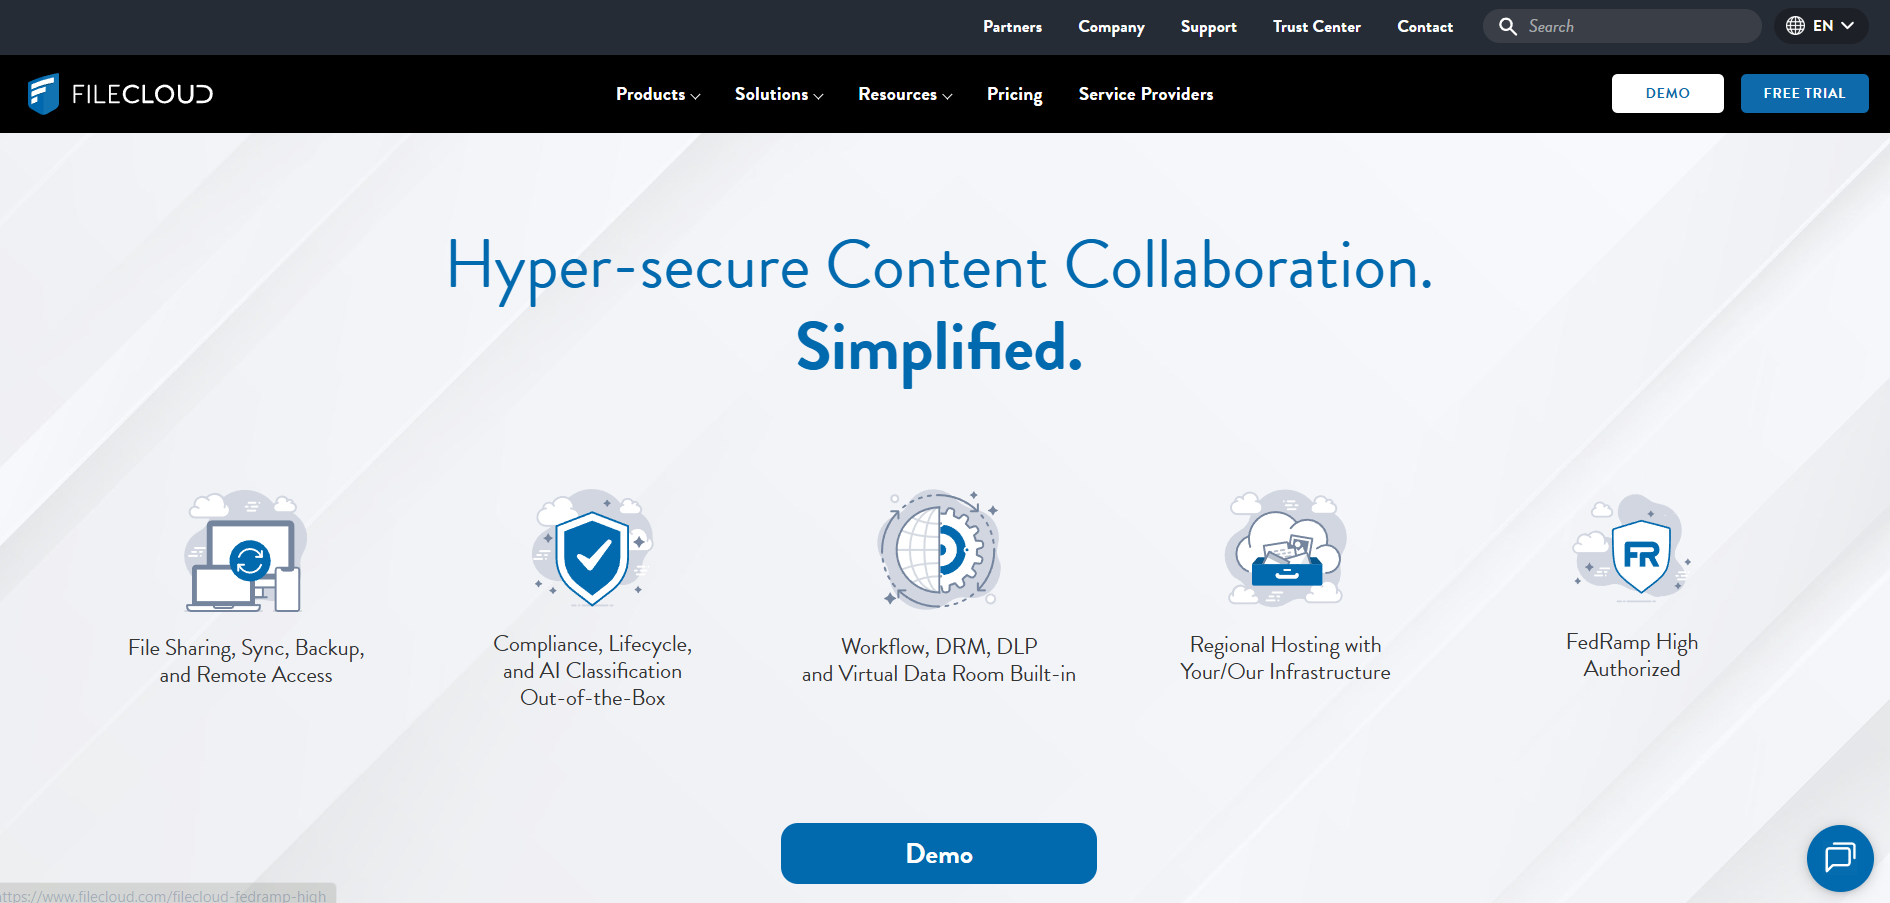1890x903 pixels.
Task: Focus the Search field
Action: (x=1621, y=26)
